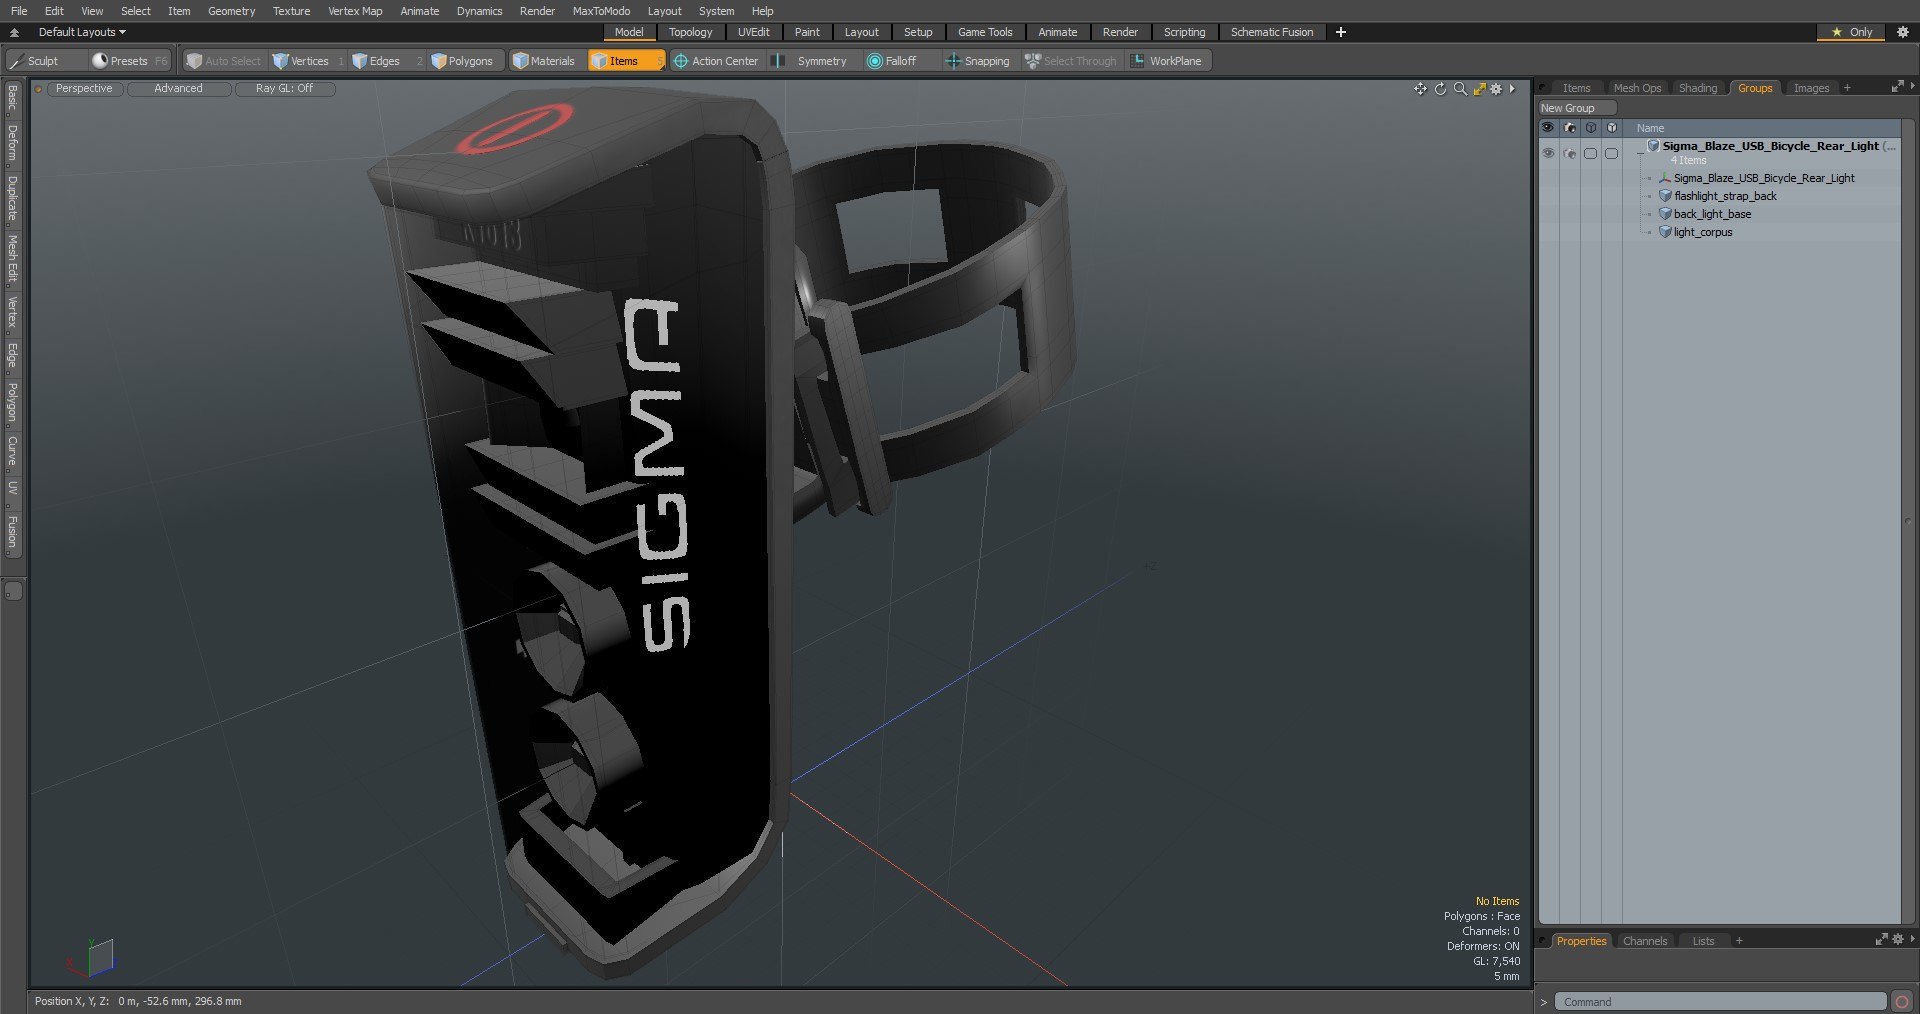Click the locator axis icon for Sigma_Blaze_USB_Bicycle_Rear_Light
This screenshot has height=1014, width=1920.
(1665, 178)
